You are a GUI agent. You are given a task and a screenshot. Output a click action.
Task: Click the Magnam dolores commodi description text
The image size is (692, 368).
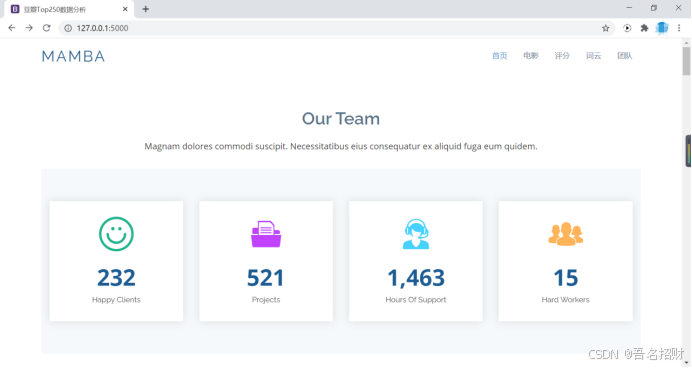pyautogui.click(x=341, y=146)
